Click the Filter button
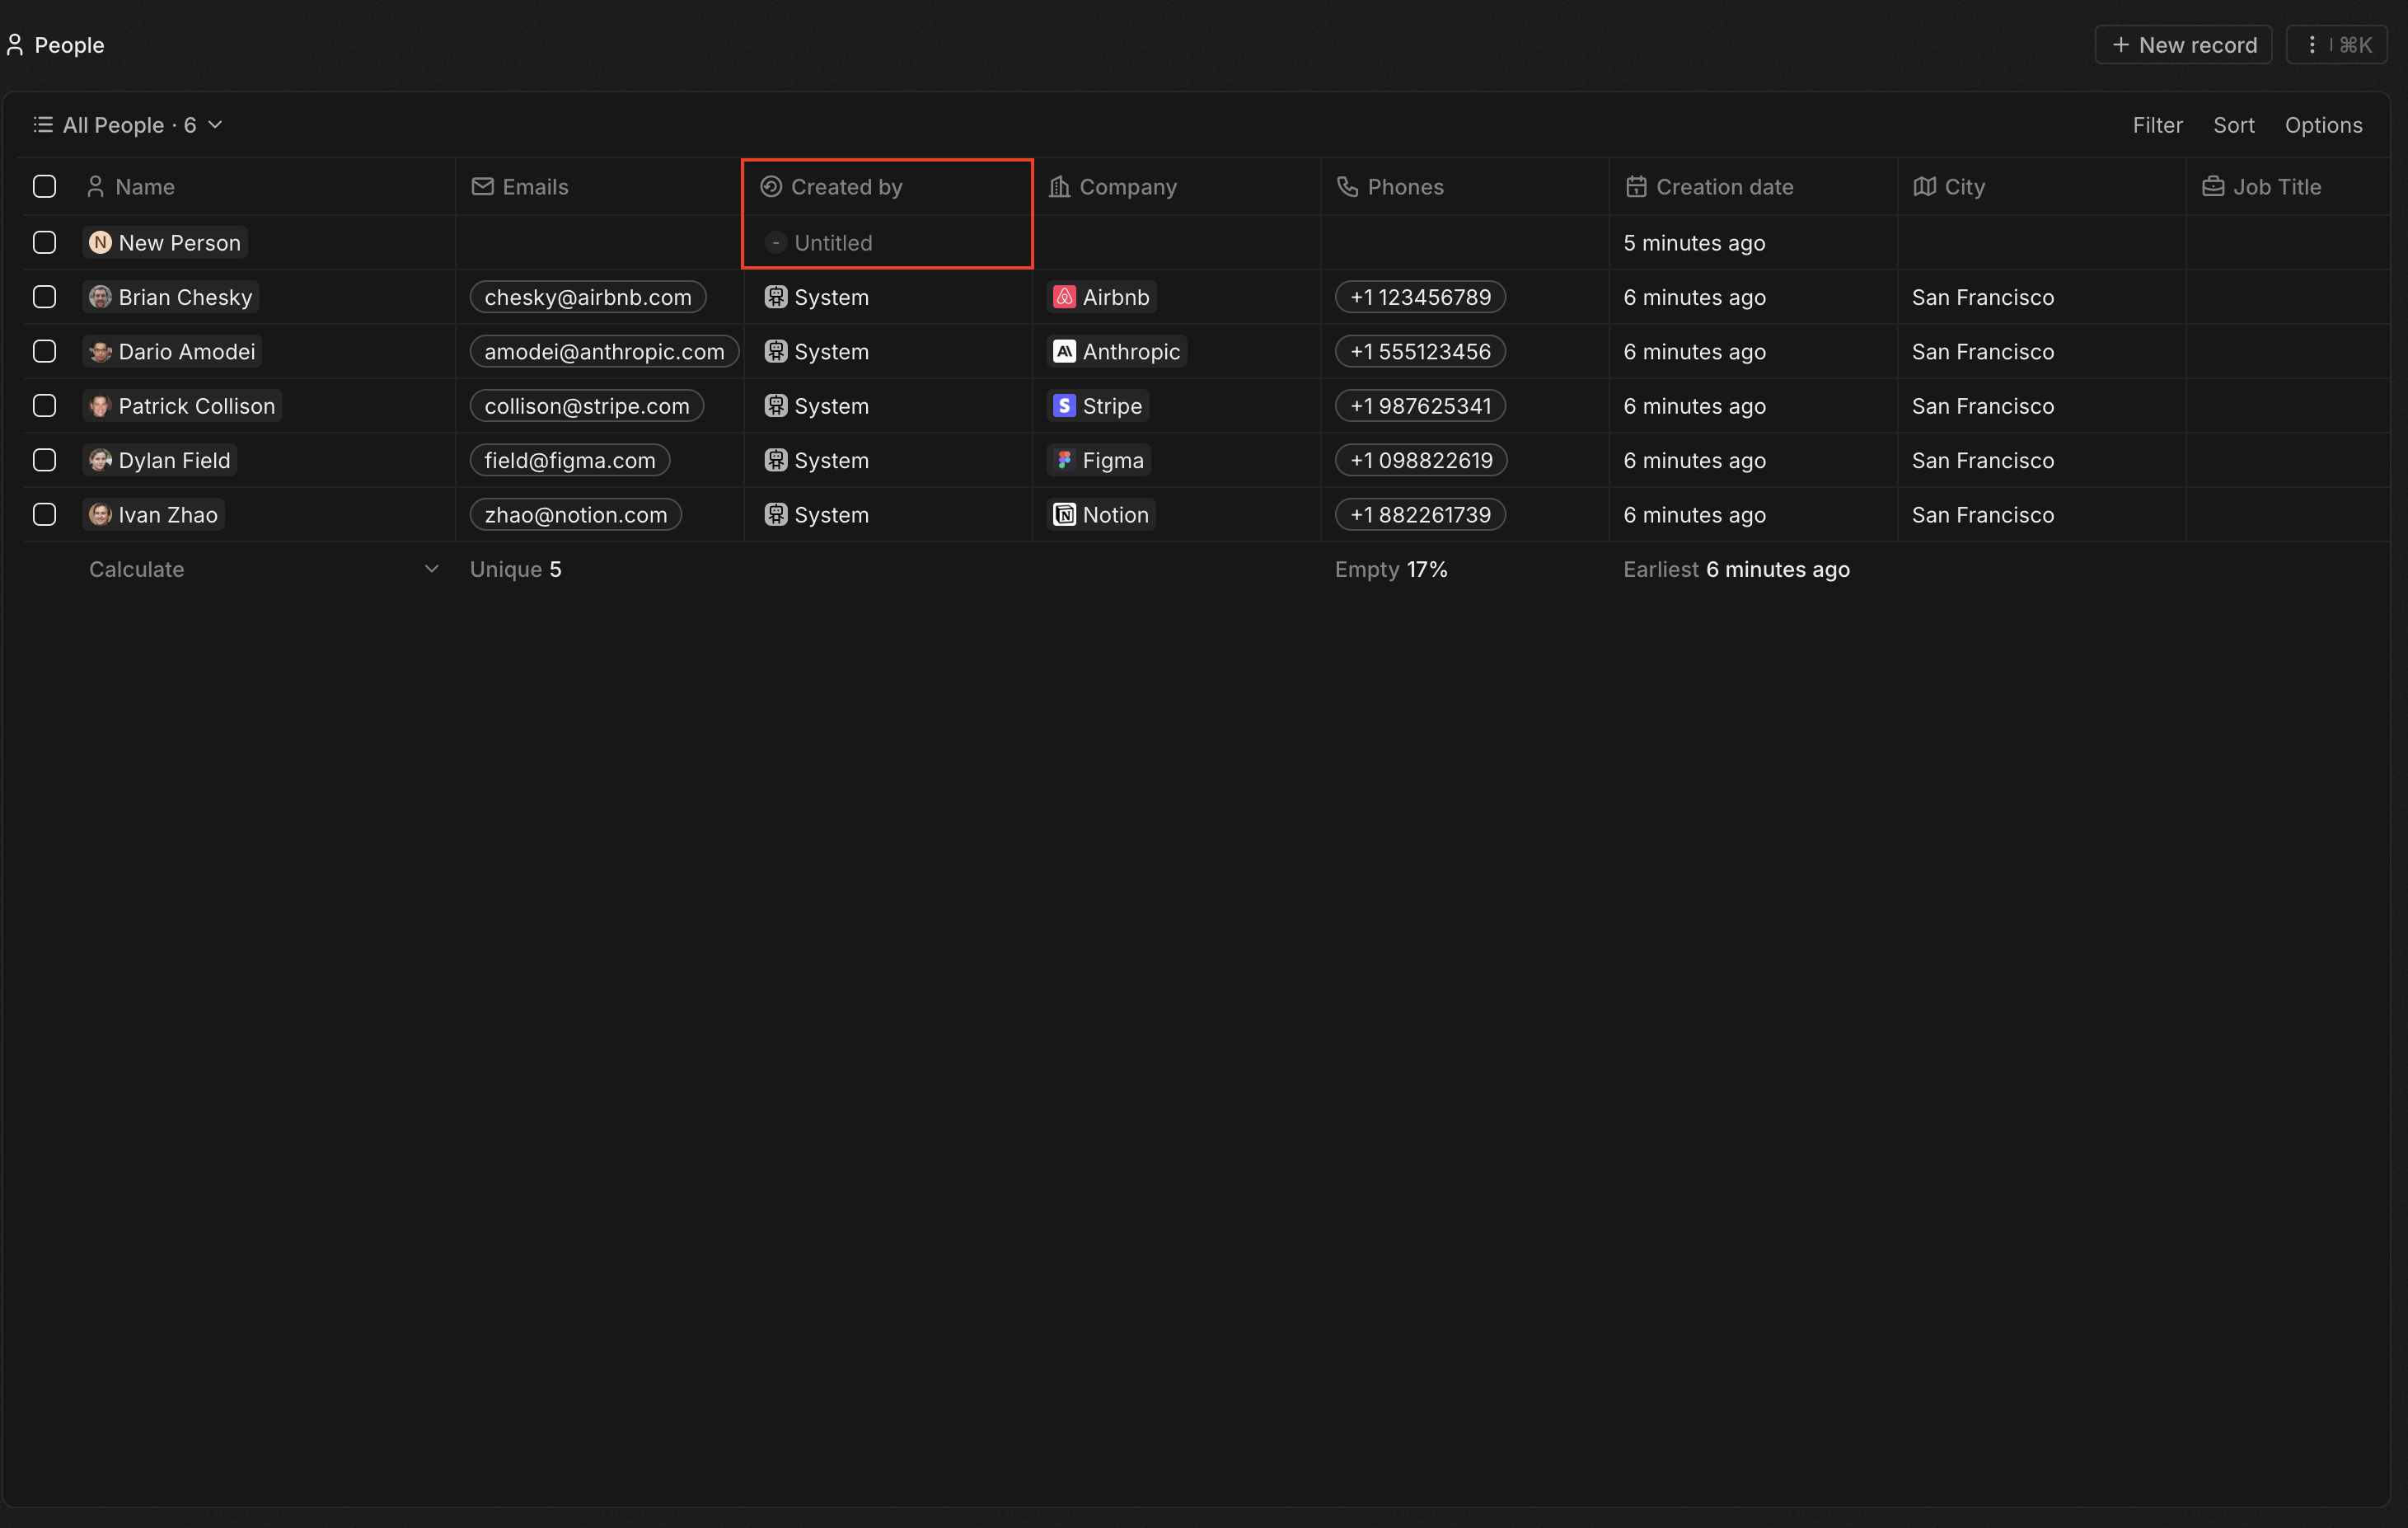Image resolution: width=2408 pixels, height=1528 pixels. coord(2157,125)
